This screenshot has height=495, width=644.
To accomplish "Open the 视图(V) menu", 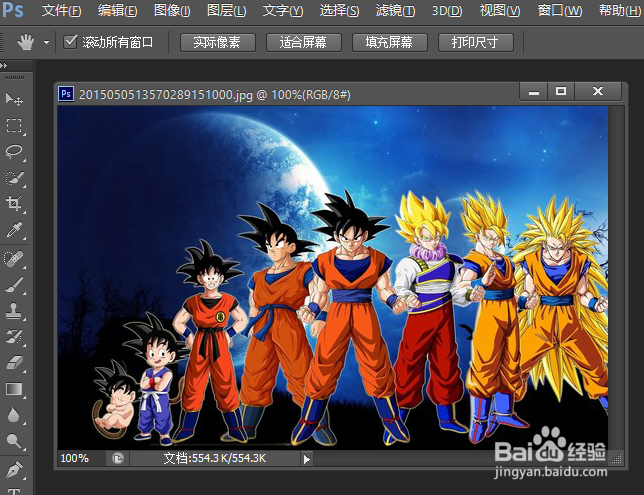I will [x=500, y=10].
